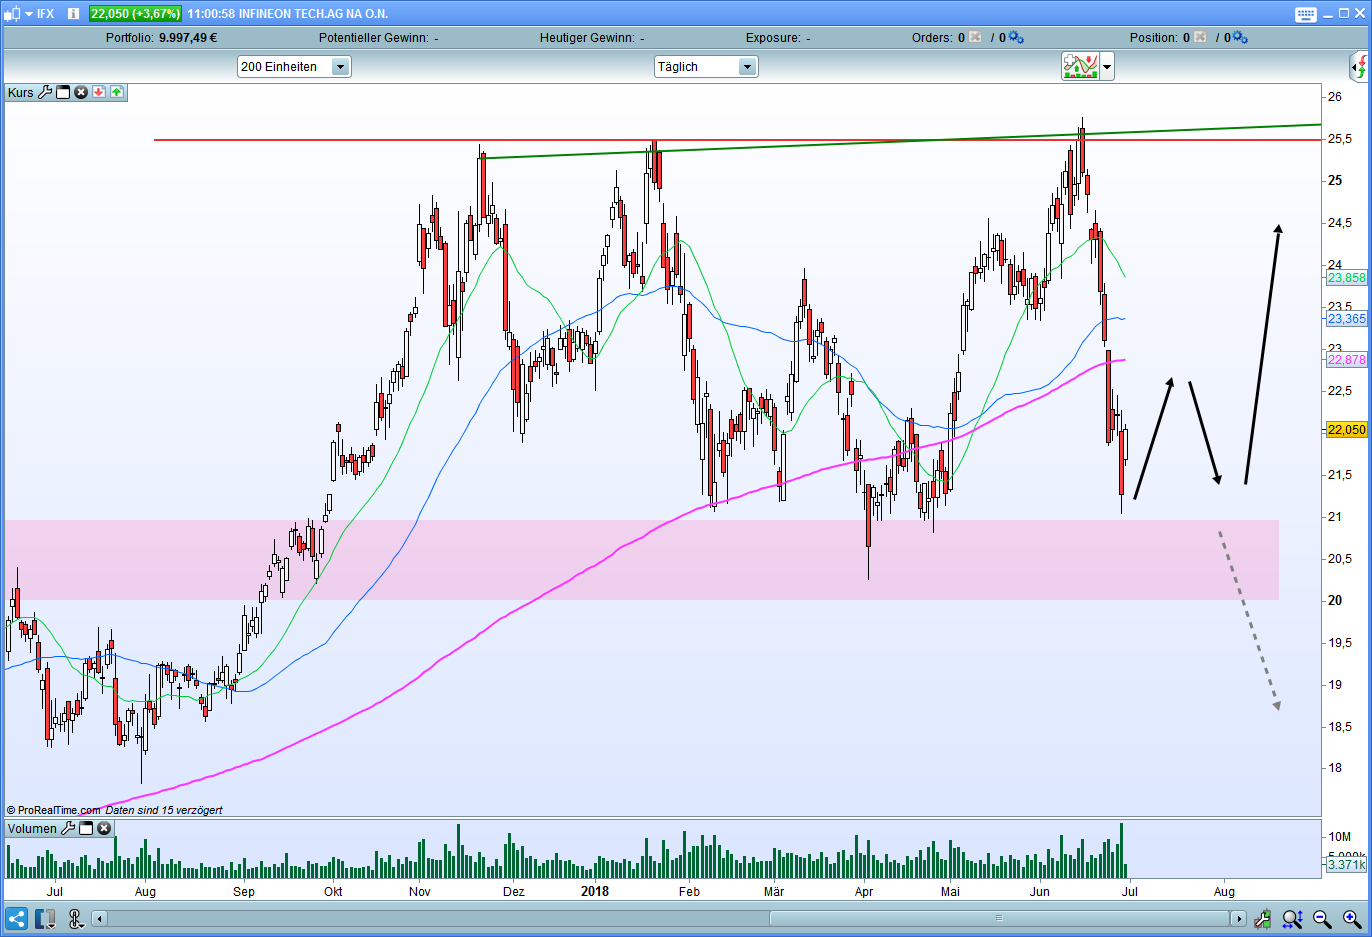Maximize the Volumen panel window
Viewport: 1372px width, 937px height.
[86, 828]
